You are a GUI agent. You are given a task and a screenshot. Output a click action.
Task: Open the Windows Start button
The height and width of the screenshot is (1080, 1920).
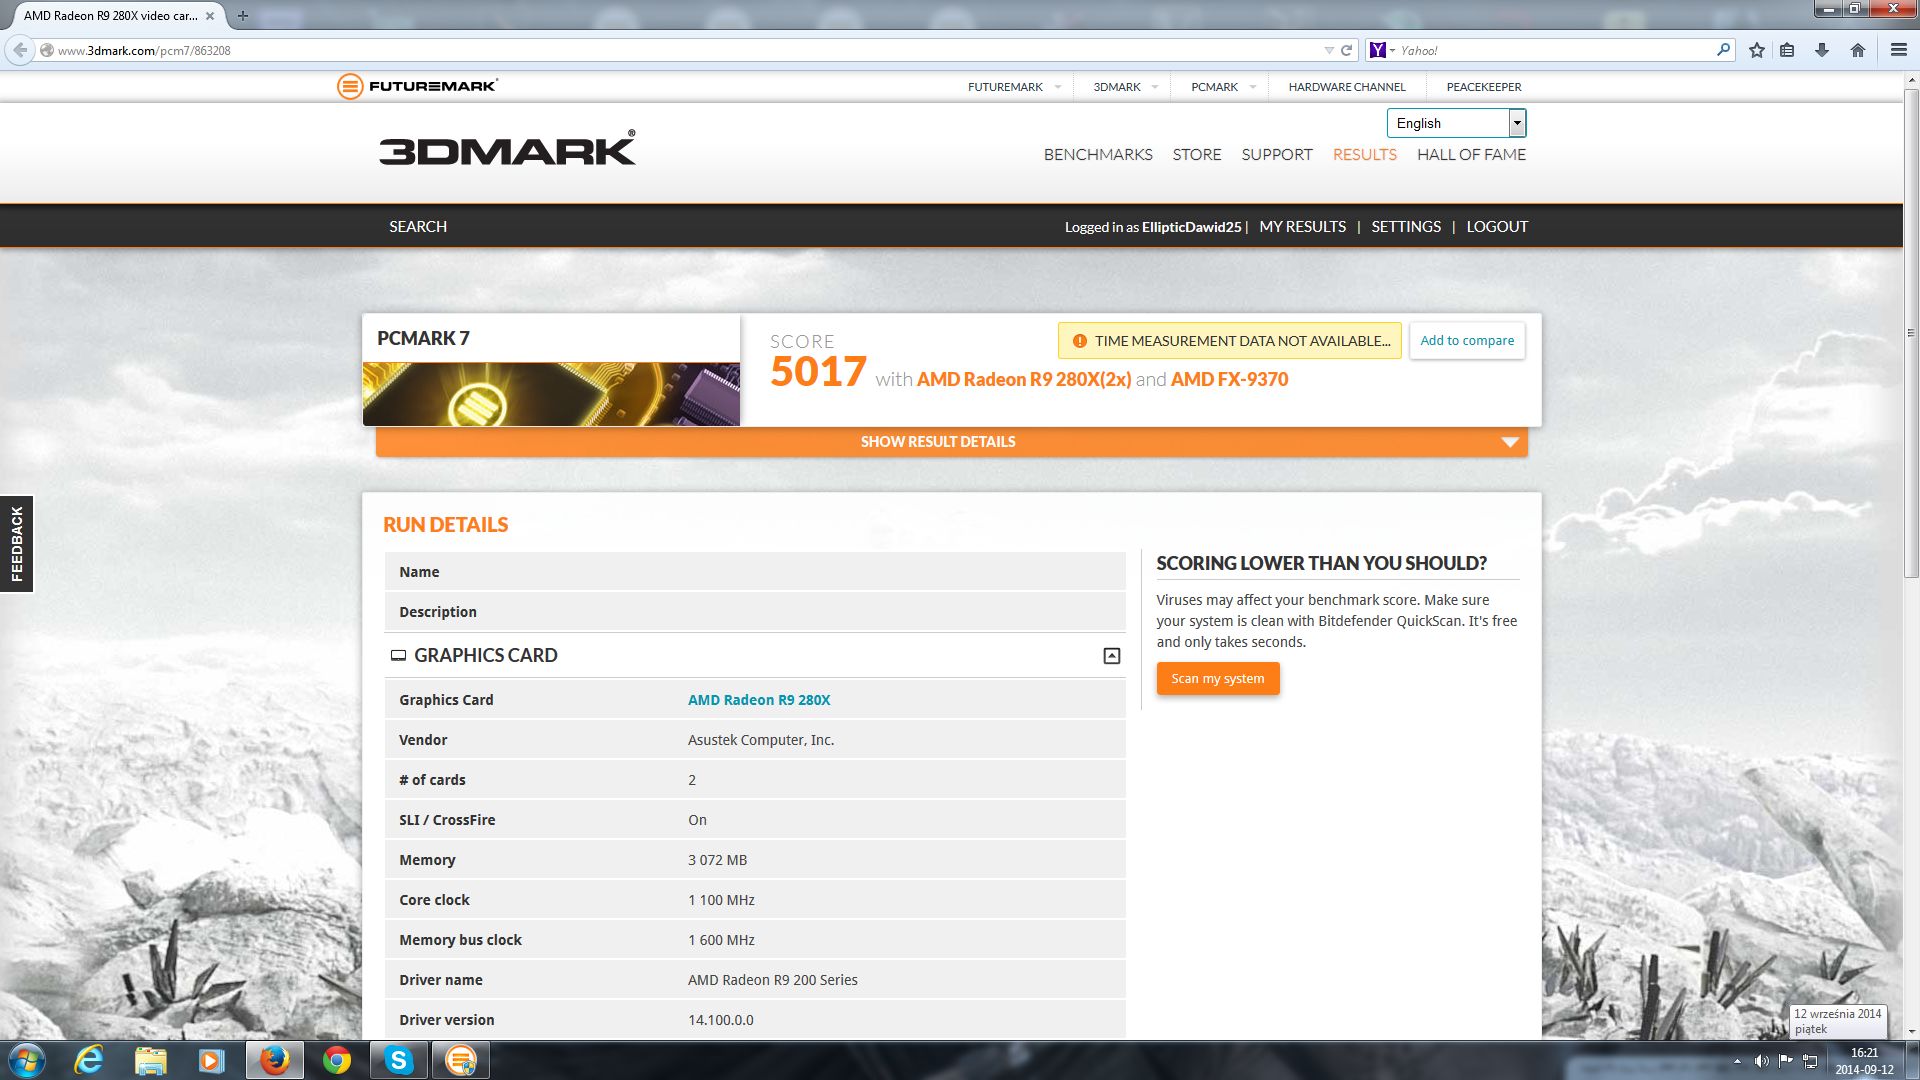pyautogui.click(x=25, y=1060)
